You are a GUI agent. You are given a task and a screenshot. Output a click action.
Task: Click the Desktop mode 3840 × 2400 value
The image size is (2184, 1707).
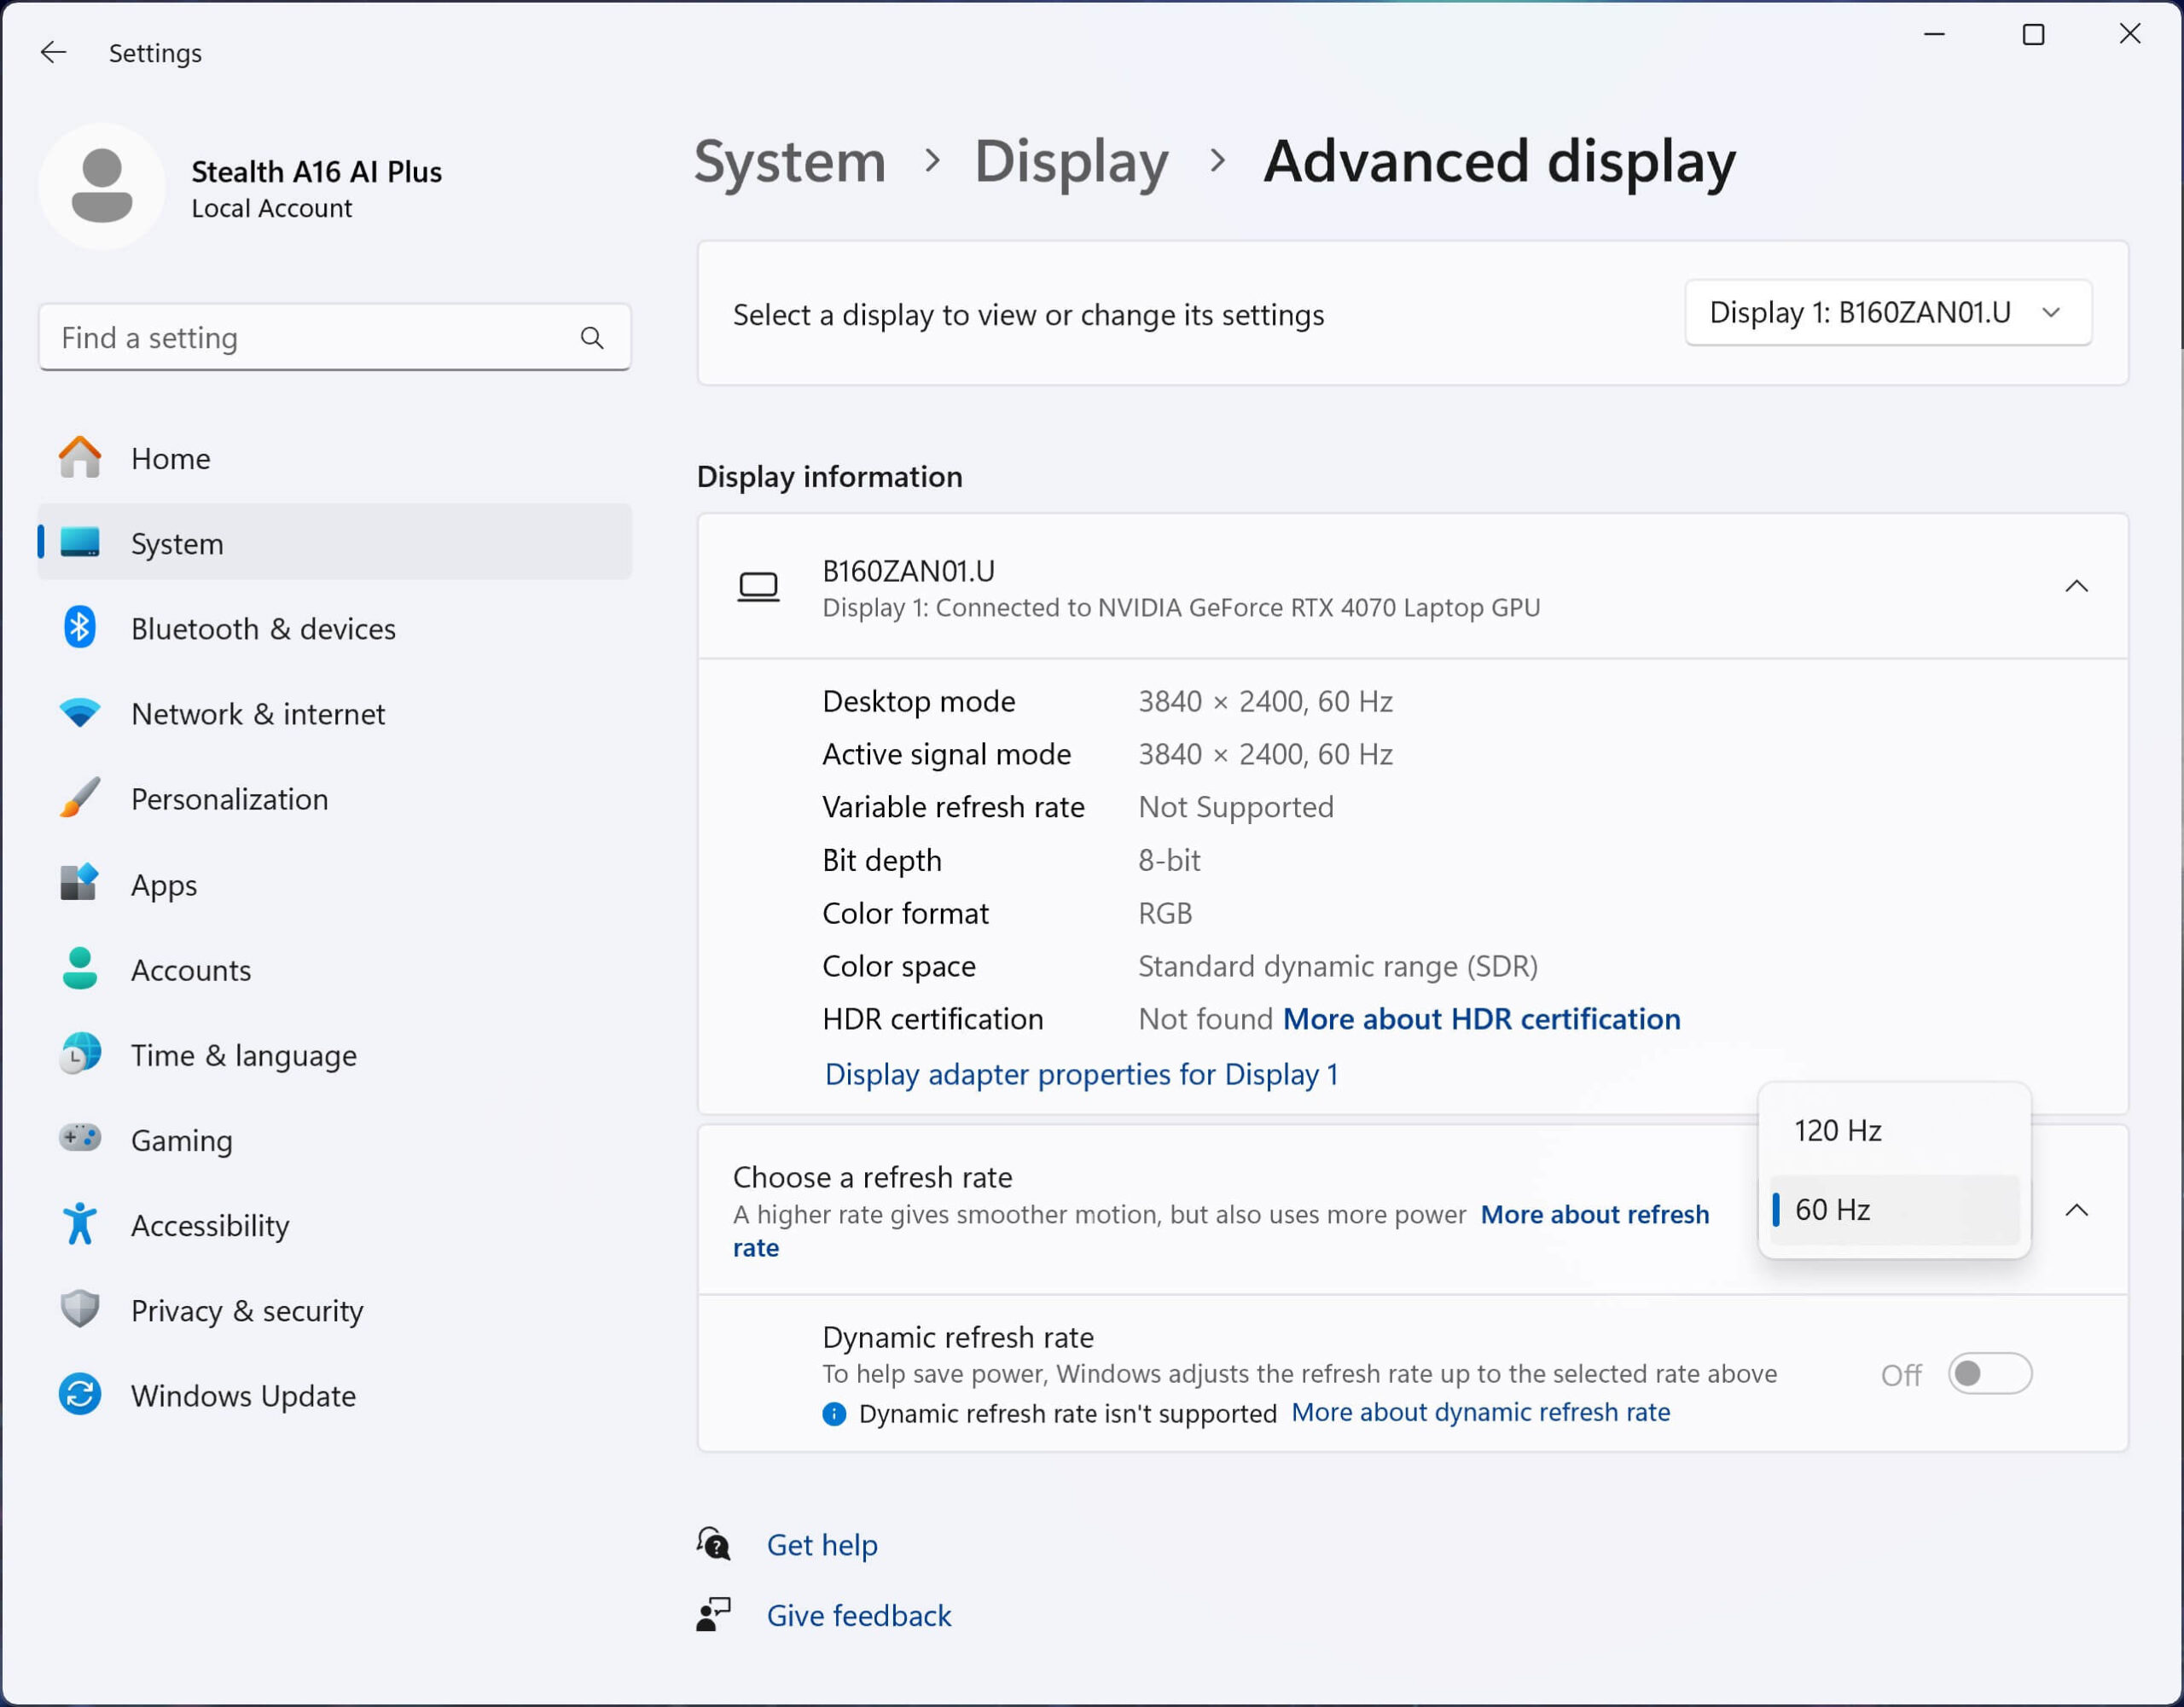pos(1265,702)
